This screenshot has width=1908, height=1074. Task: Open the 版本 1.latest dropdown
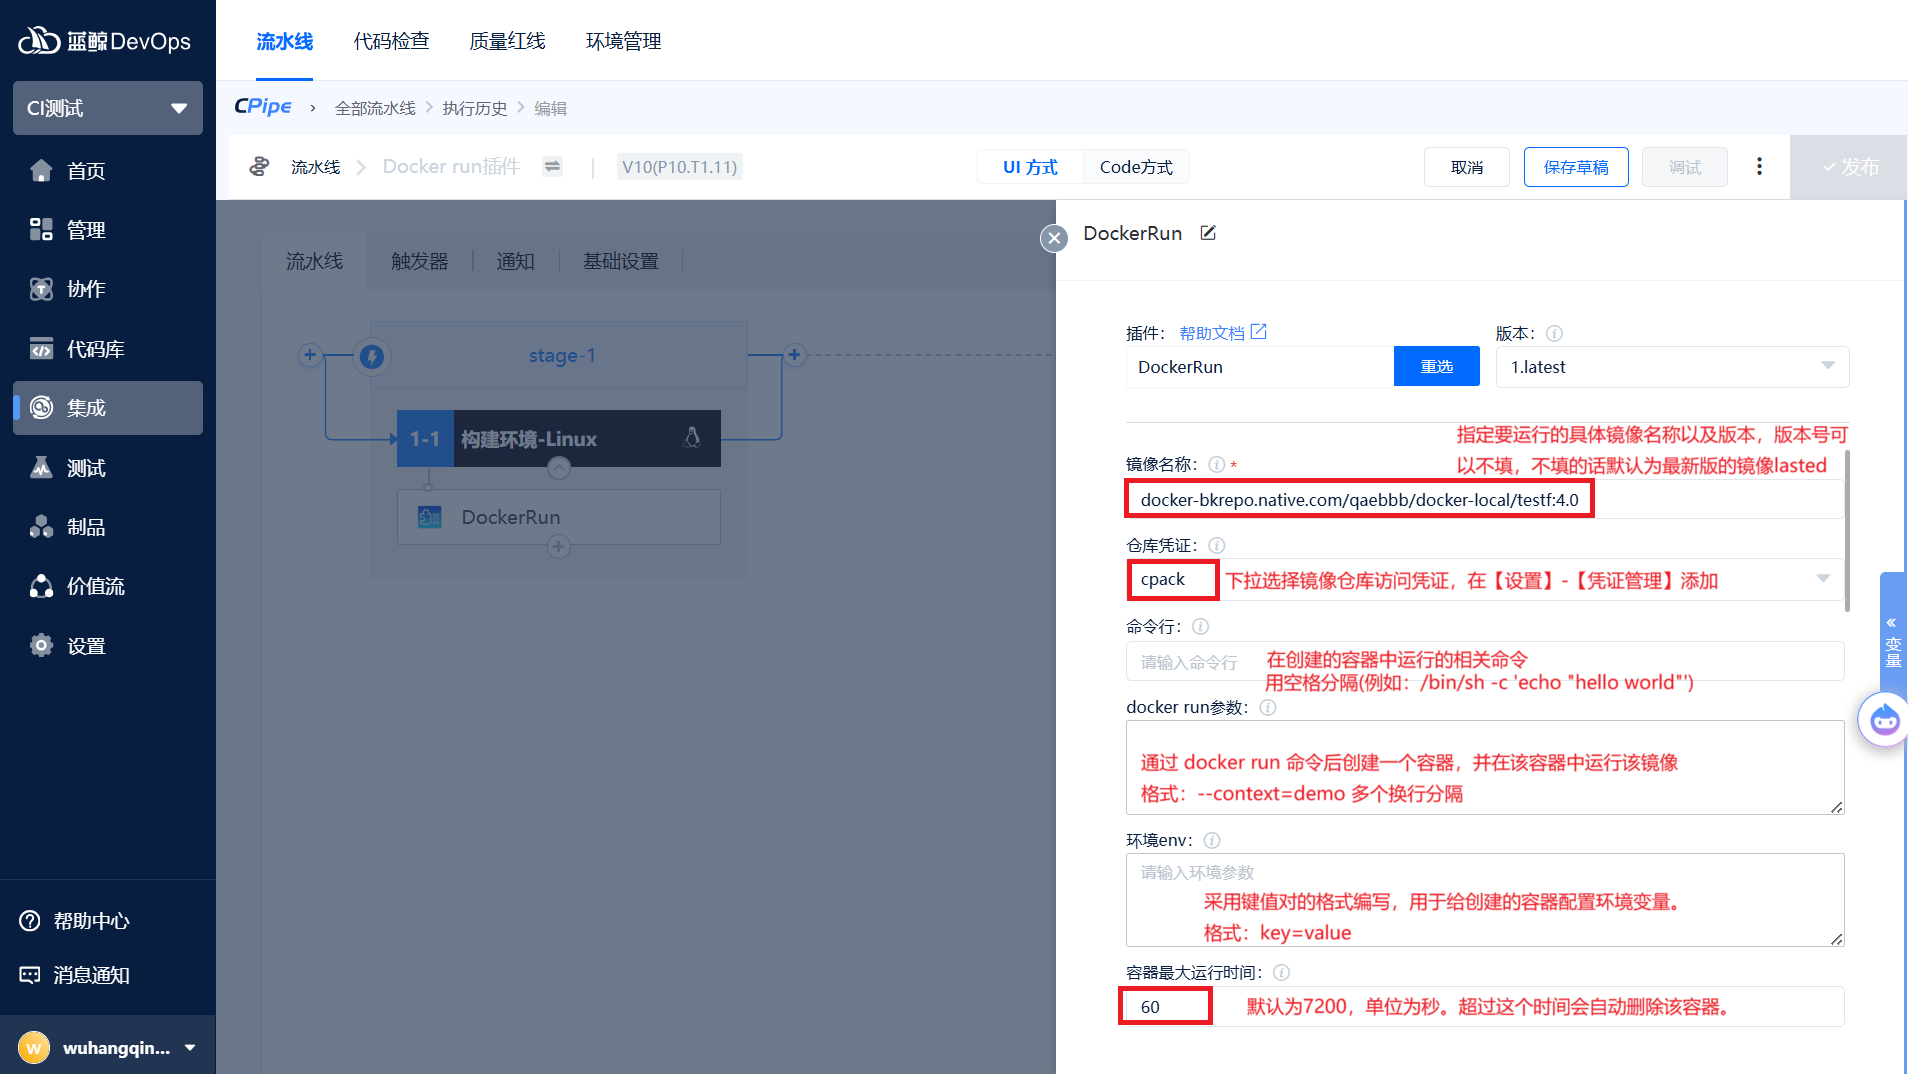(x=1671, y=367)
